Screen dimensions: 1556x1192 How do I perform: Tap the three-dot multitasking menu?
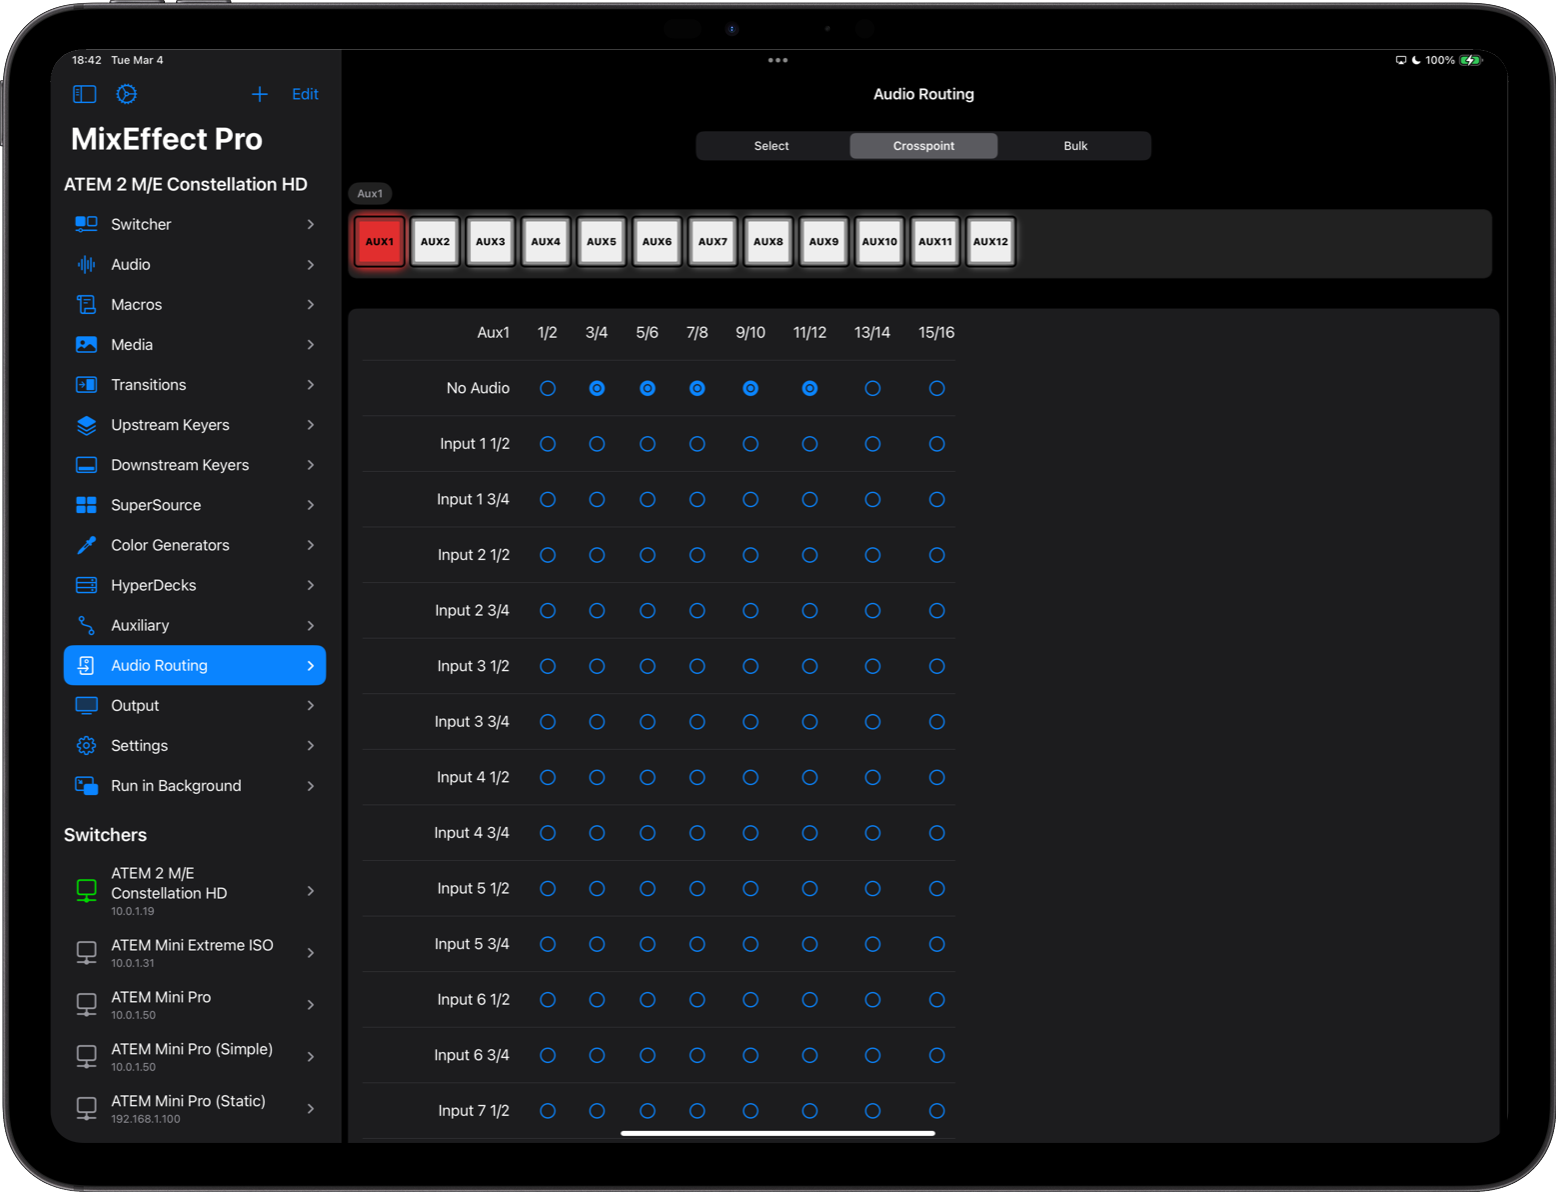click(x=778, y=60)
